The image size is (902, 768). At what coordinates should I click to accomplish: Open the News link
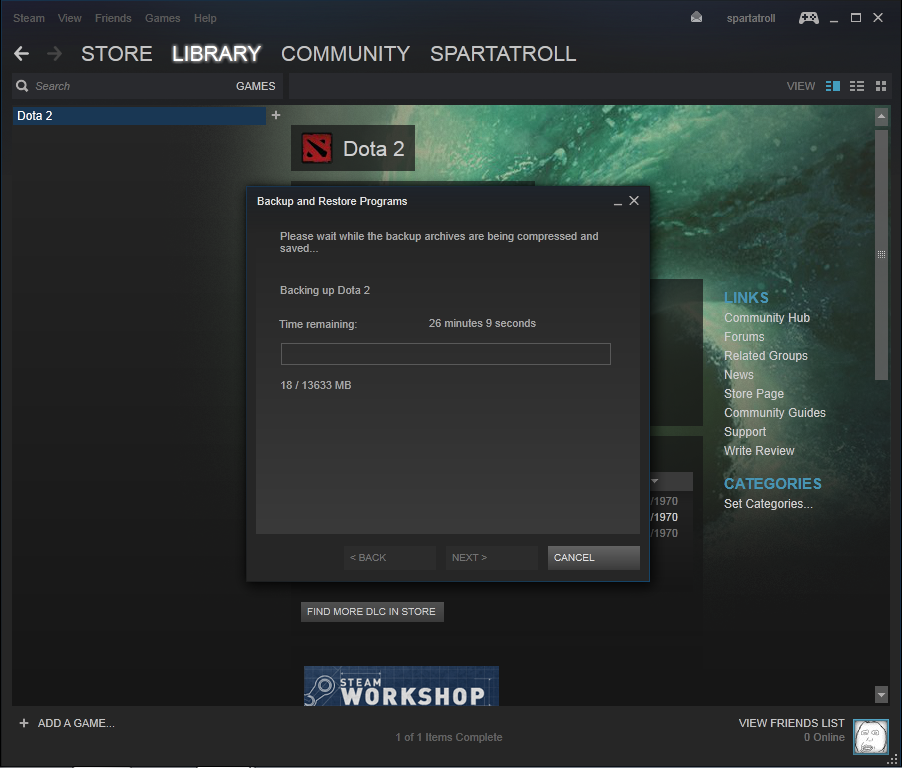tap(739, 375)
